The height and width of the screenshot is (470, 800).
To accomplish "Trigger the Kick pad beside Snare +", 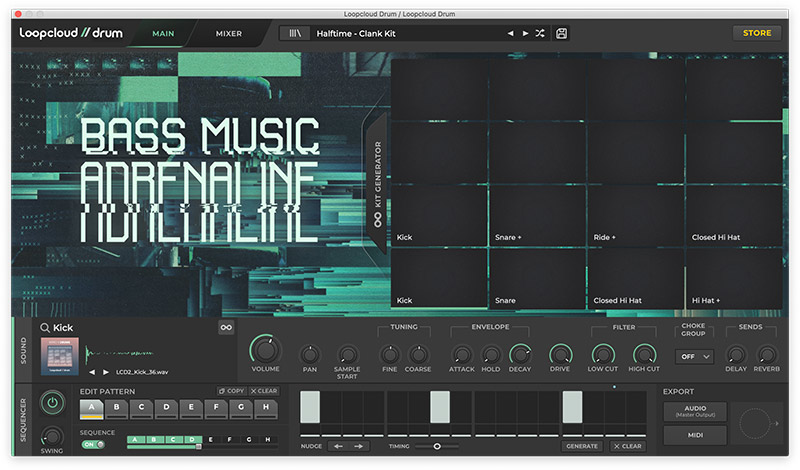I will click(x=439, y=215).
